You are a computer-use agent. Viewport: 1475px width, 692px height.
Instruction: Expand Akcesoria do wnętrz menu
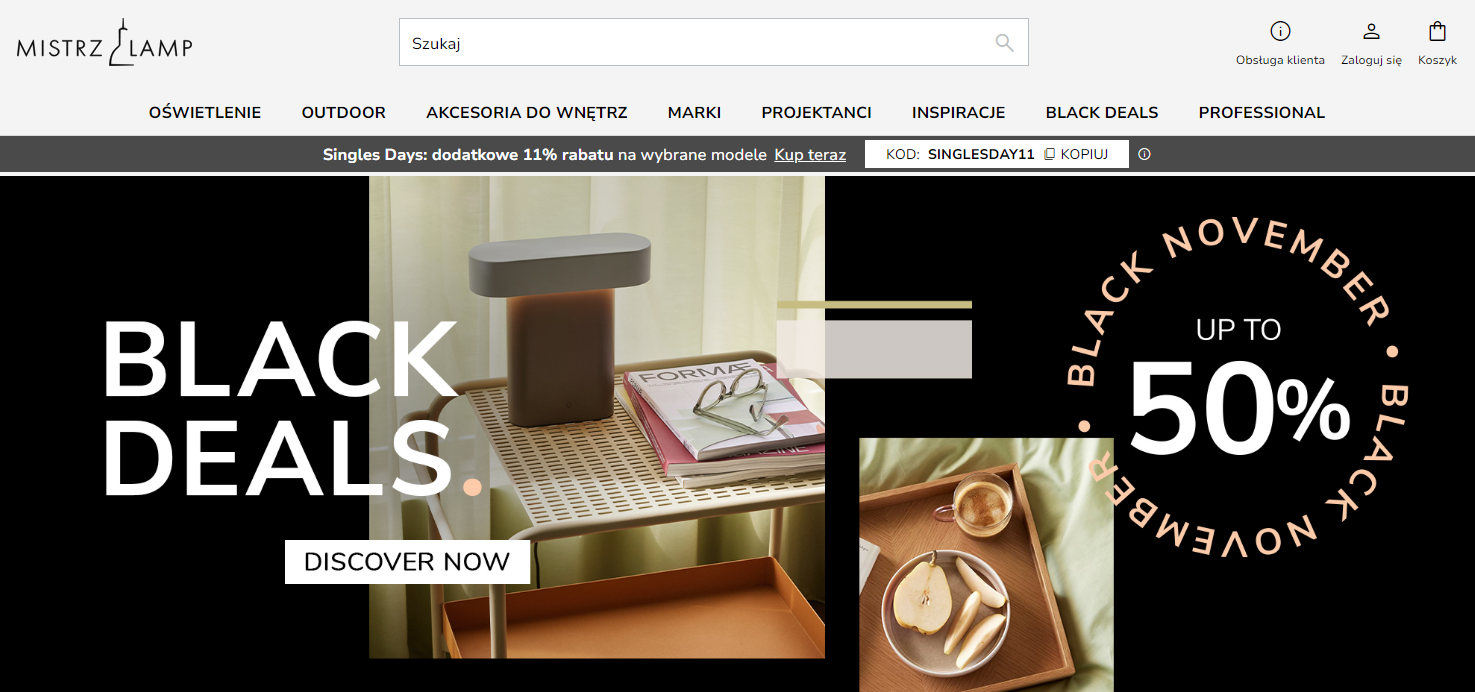(527, 113)
